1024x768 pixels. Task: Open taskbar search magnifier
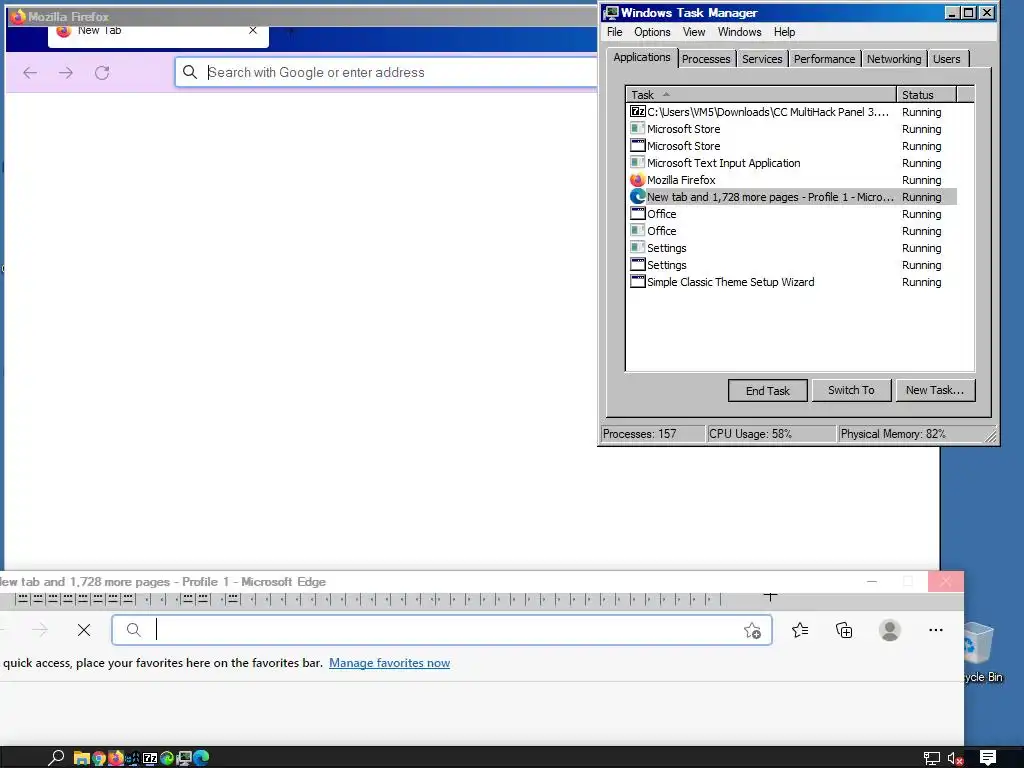coord(56,758)
